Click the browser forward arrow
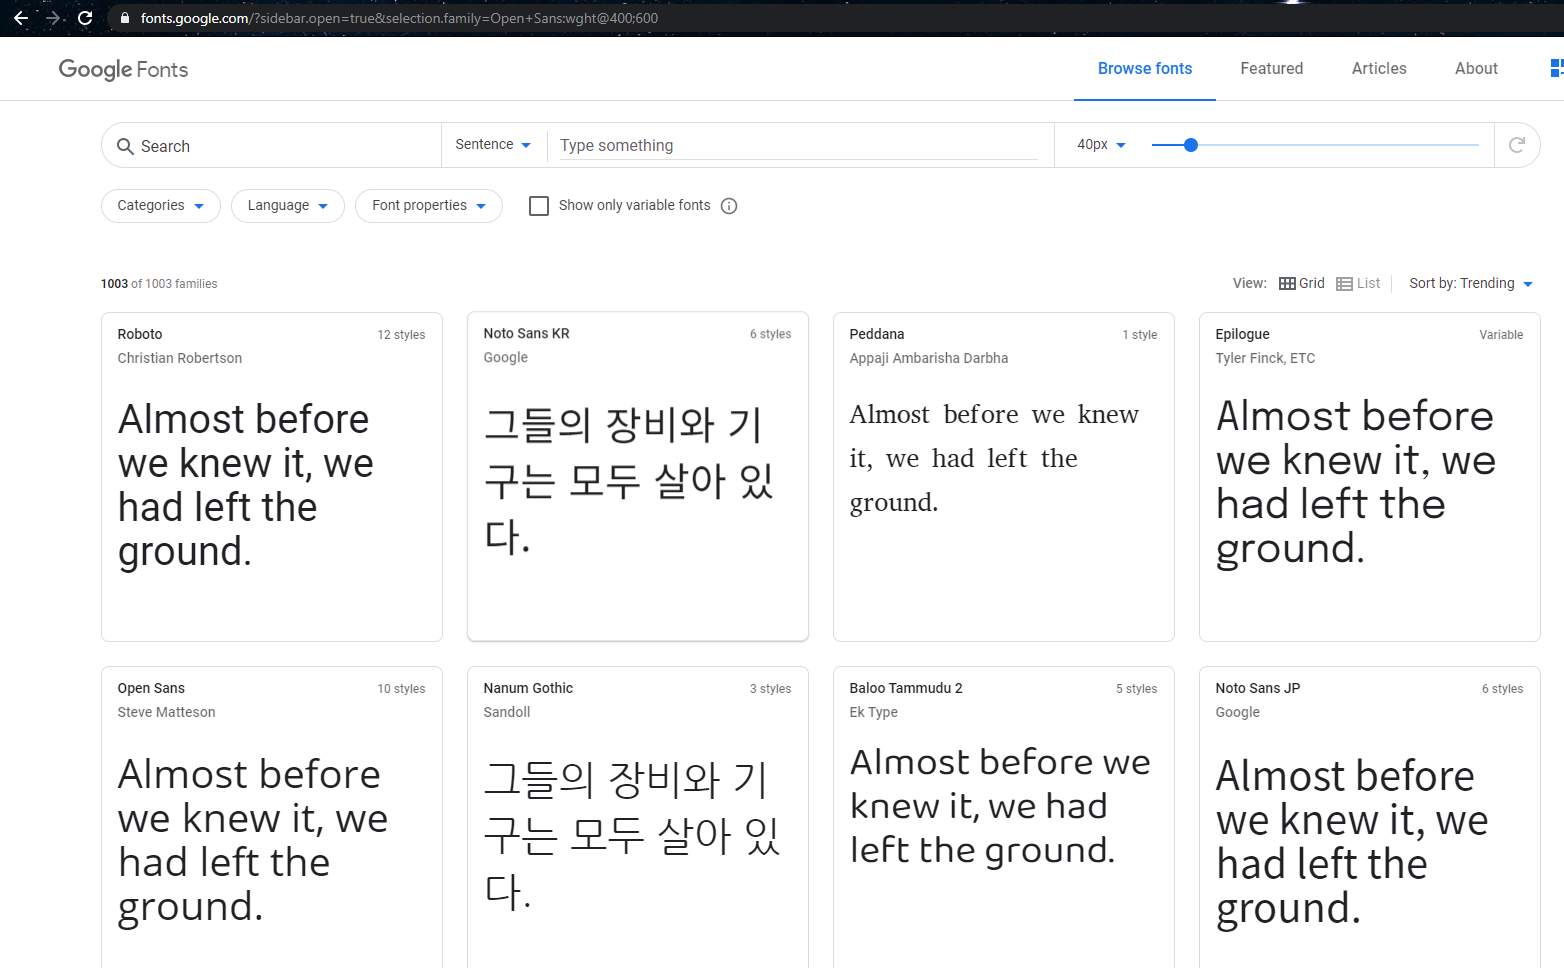The image size is (1564, 968). pos(53,18)
